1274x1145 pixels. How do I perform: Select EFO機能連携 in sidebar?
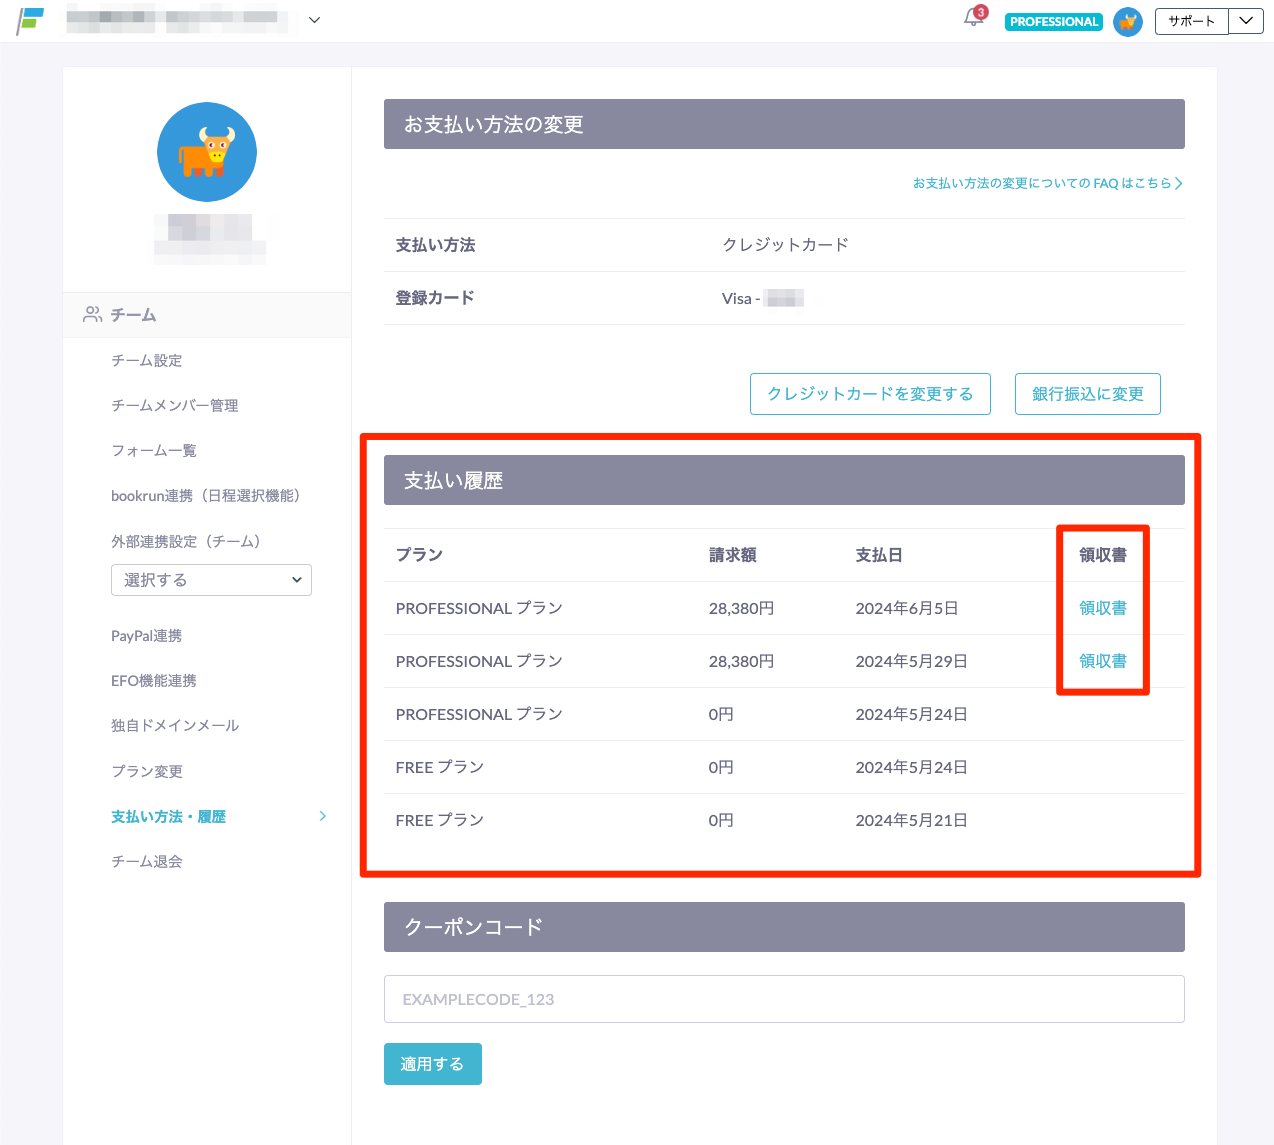pos(154,680)
